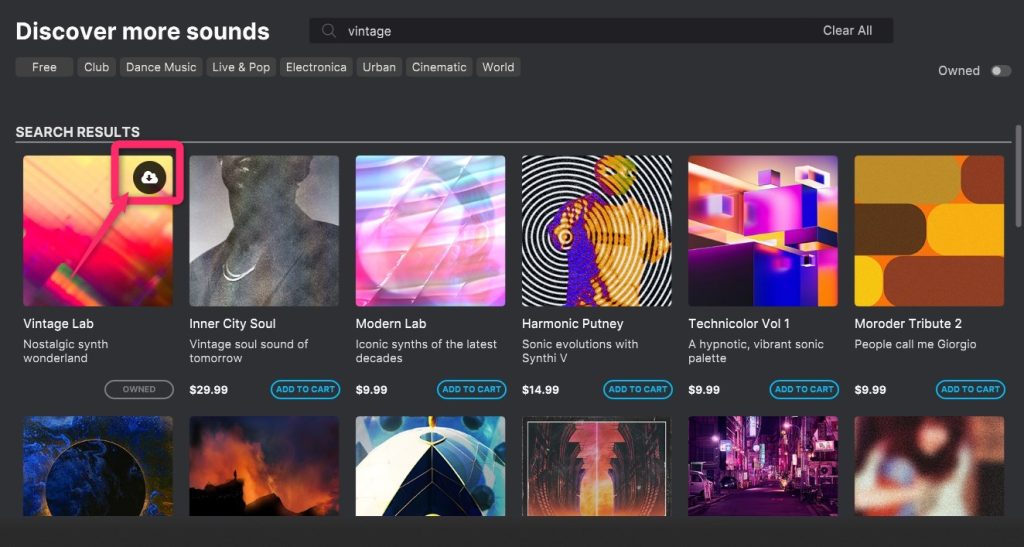
Task: Select the Free filter tag
Action: (x=44, y=67)
